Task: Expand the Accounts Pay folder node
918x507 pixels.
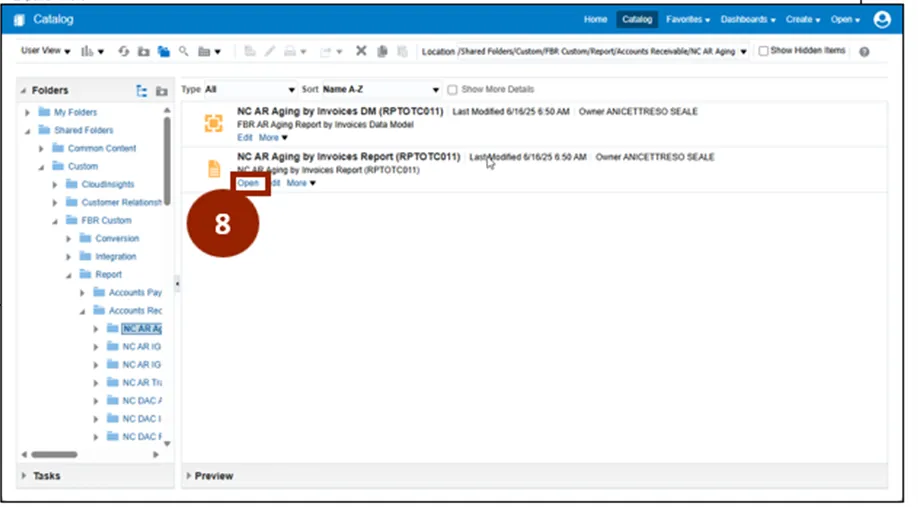Action: point(82,293)
